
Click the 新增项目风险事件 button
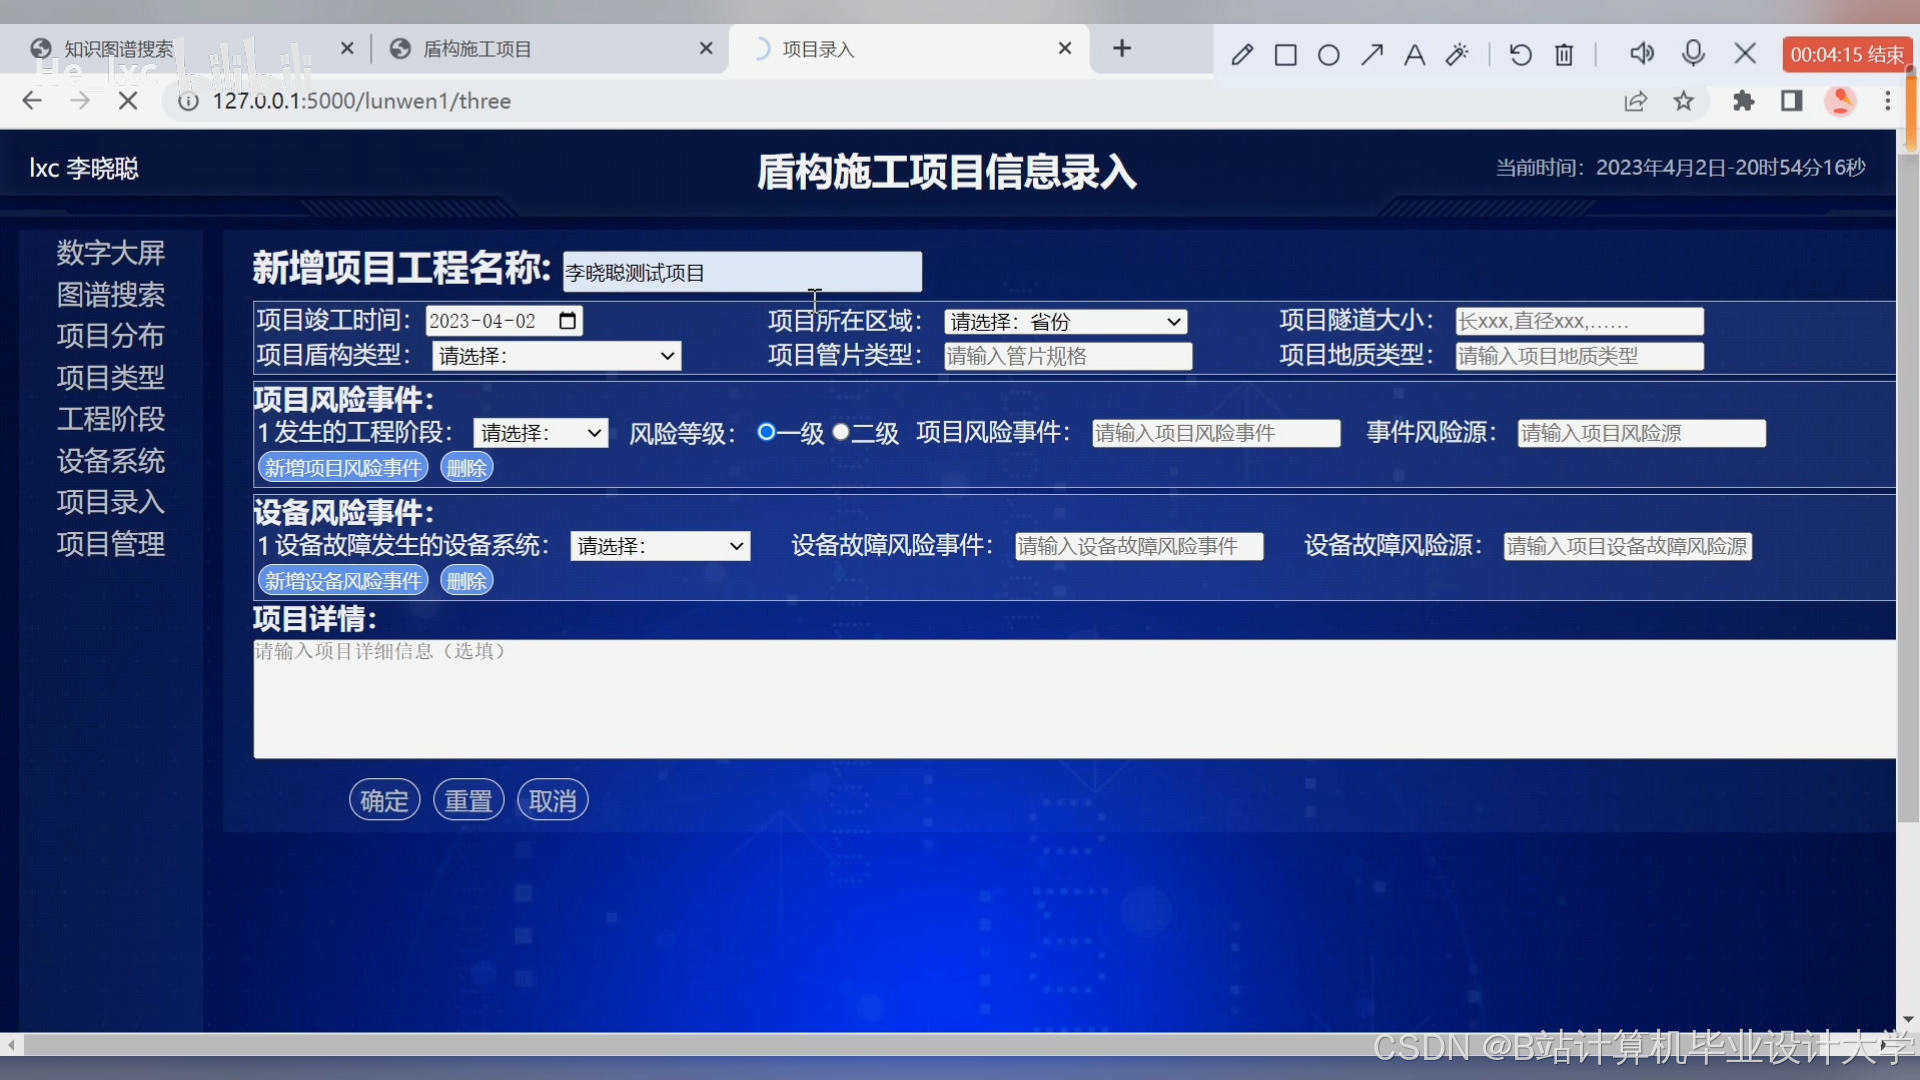343,468
